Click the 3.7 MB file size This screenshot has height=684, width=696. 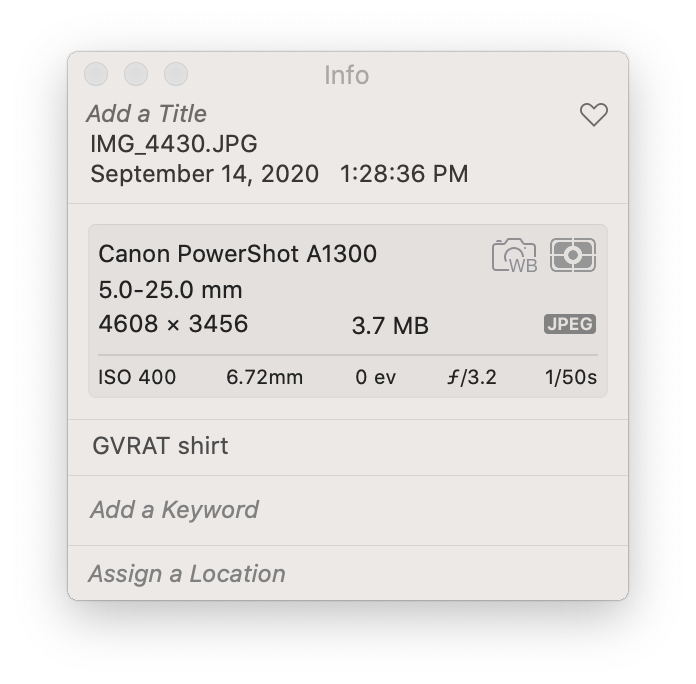[390, 326]
